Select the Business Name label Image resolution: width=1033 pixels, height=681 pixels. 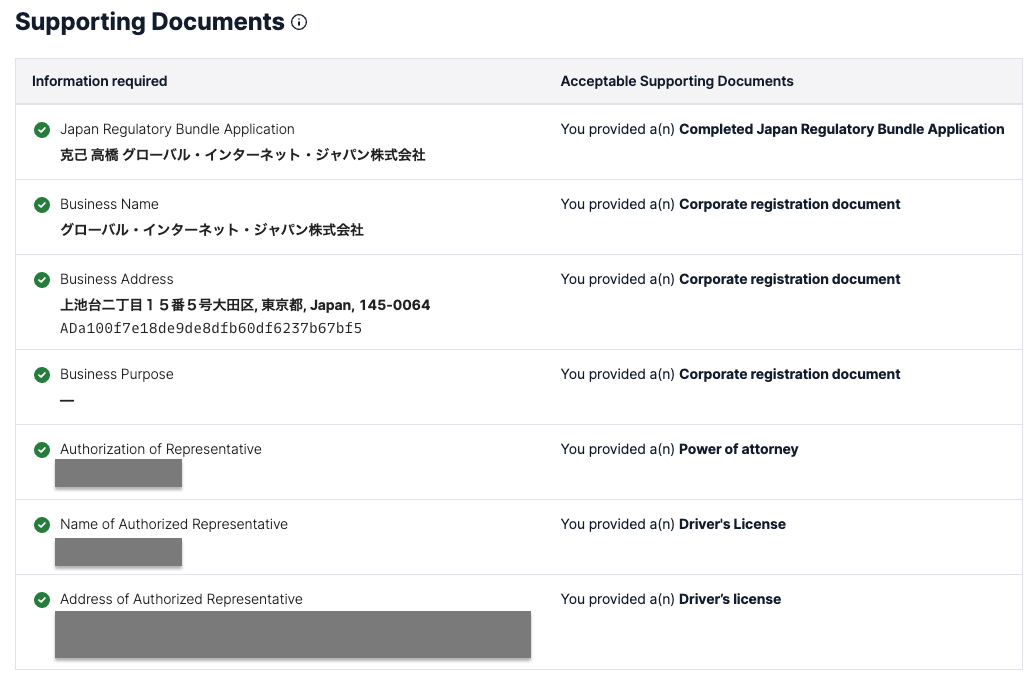pos(109,204)
